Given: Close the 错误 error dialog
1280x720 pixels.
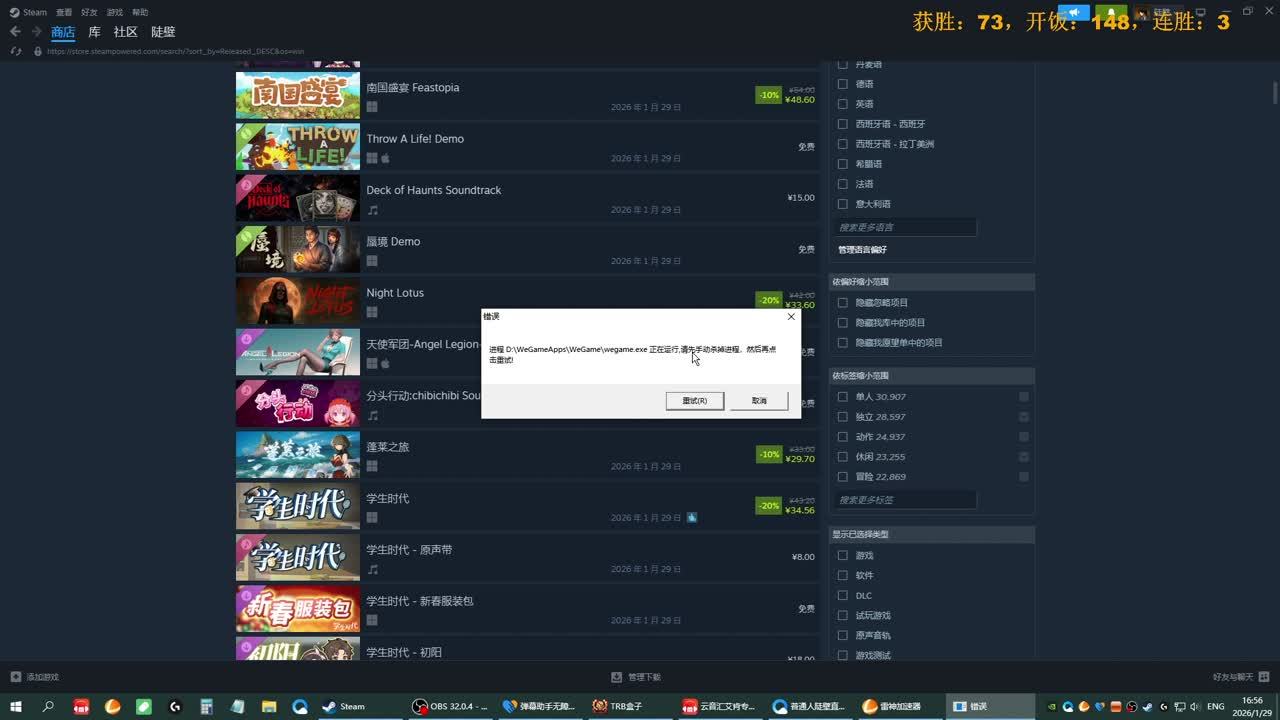Looking at the screenshot, I should click(x=791, y=316).
